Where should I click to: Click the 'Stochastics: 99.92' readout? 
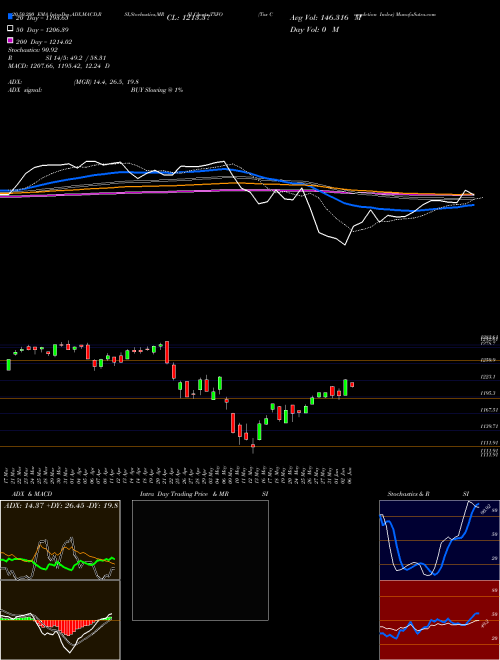tap(33, 50)
